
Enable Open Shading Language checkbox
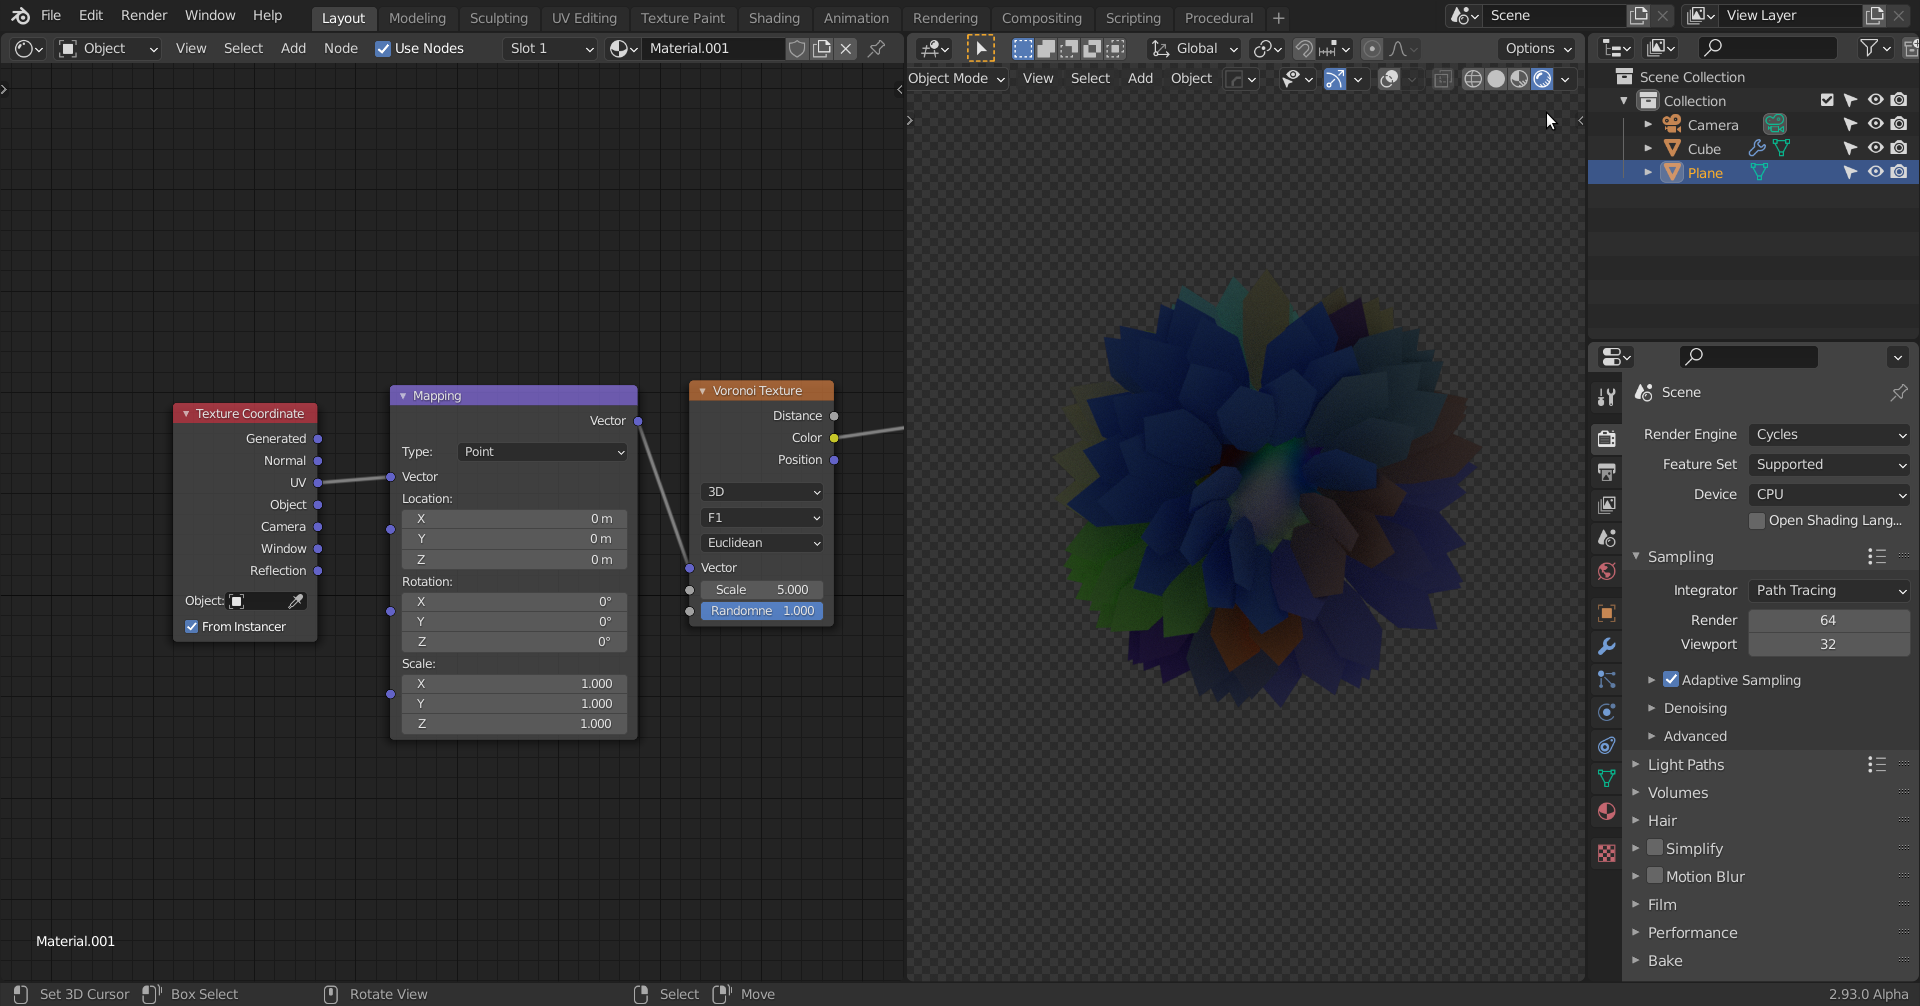1757,521
